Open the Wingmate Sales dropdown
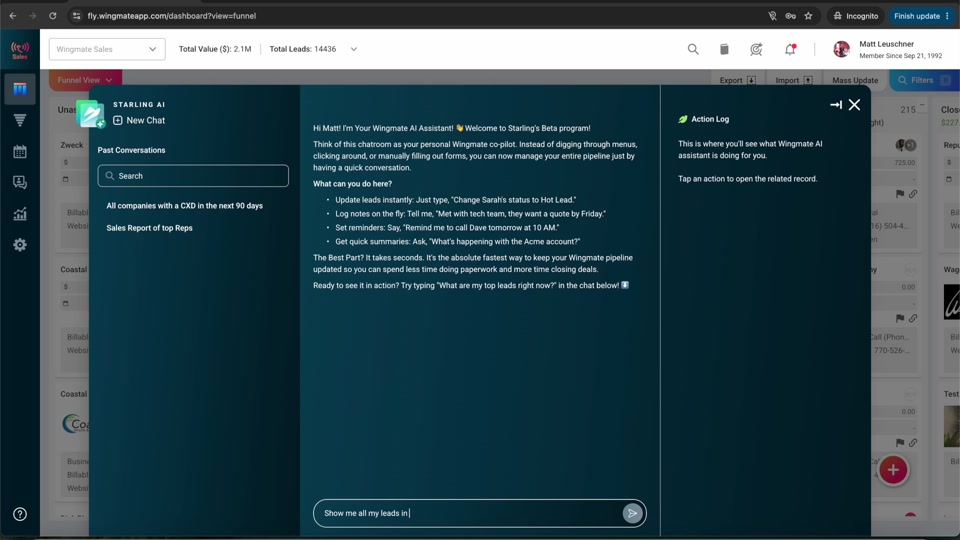Viewport: 960px width, 540px height. click(x=107, y=49)
